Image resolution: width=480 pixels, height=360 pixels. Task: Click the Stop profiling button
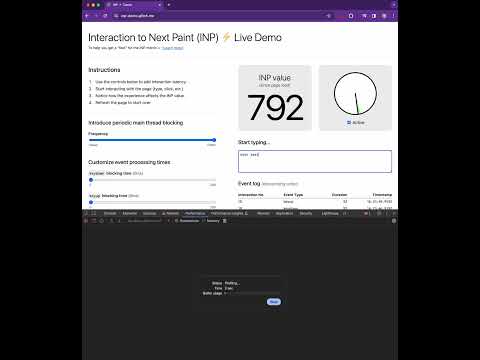pos(274,302)
